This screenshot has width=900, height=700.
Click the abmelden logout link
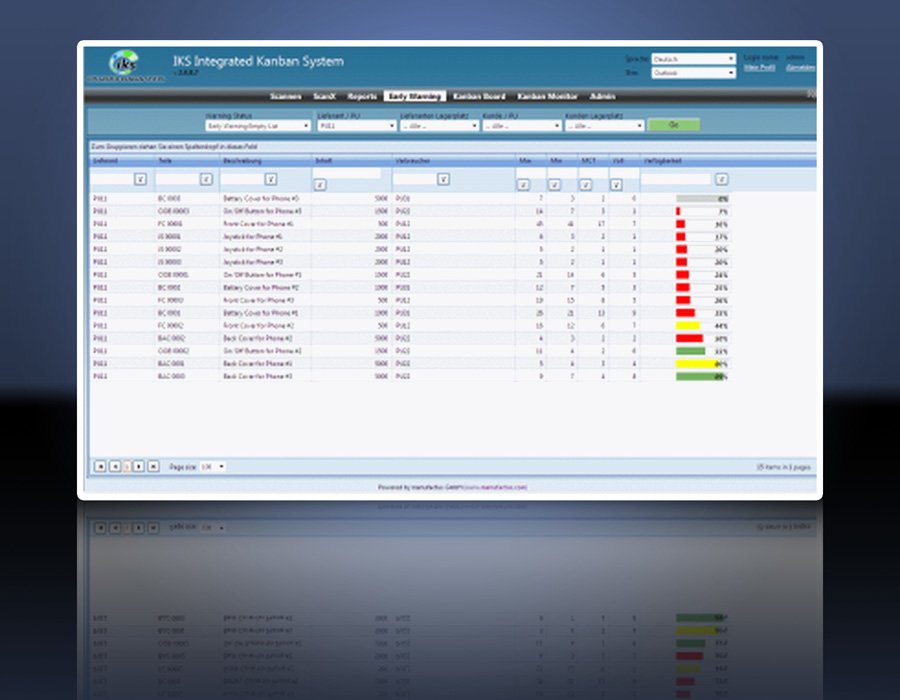pyautogui.click(x=800, y=68)
